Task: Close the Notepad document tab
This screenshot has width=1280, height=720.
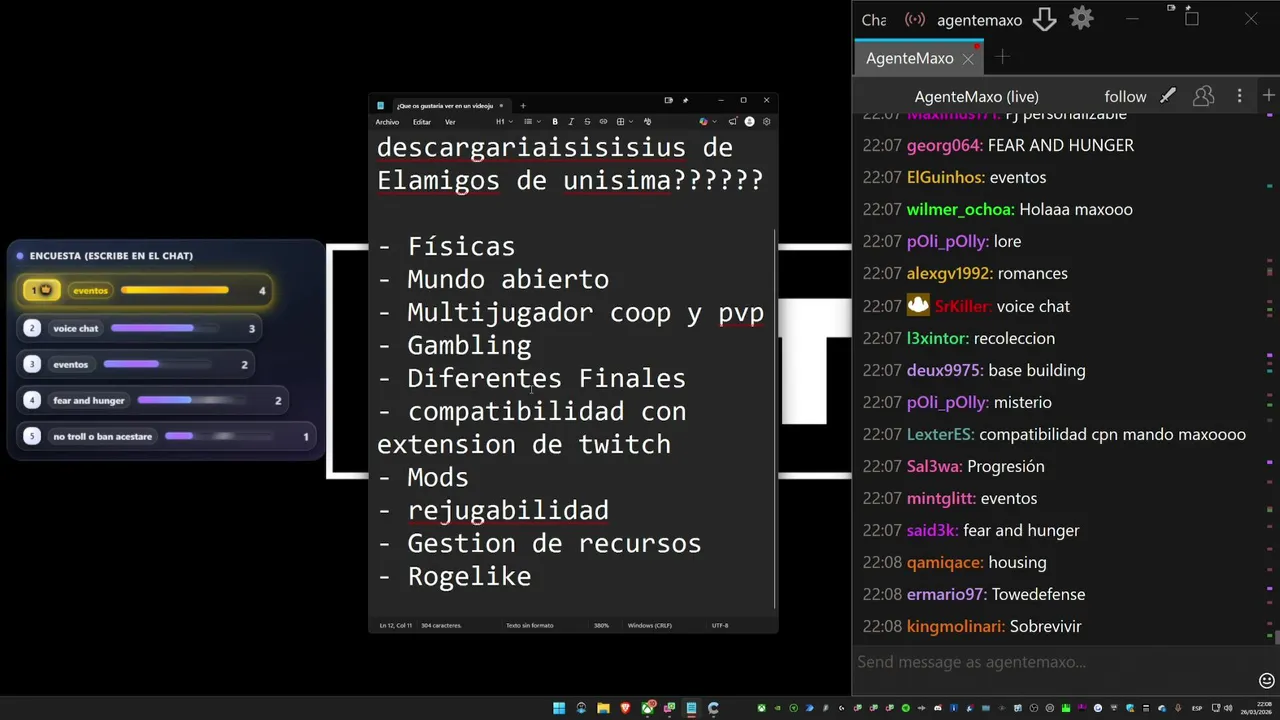Action: tap(502, 106)
